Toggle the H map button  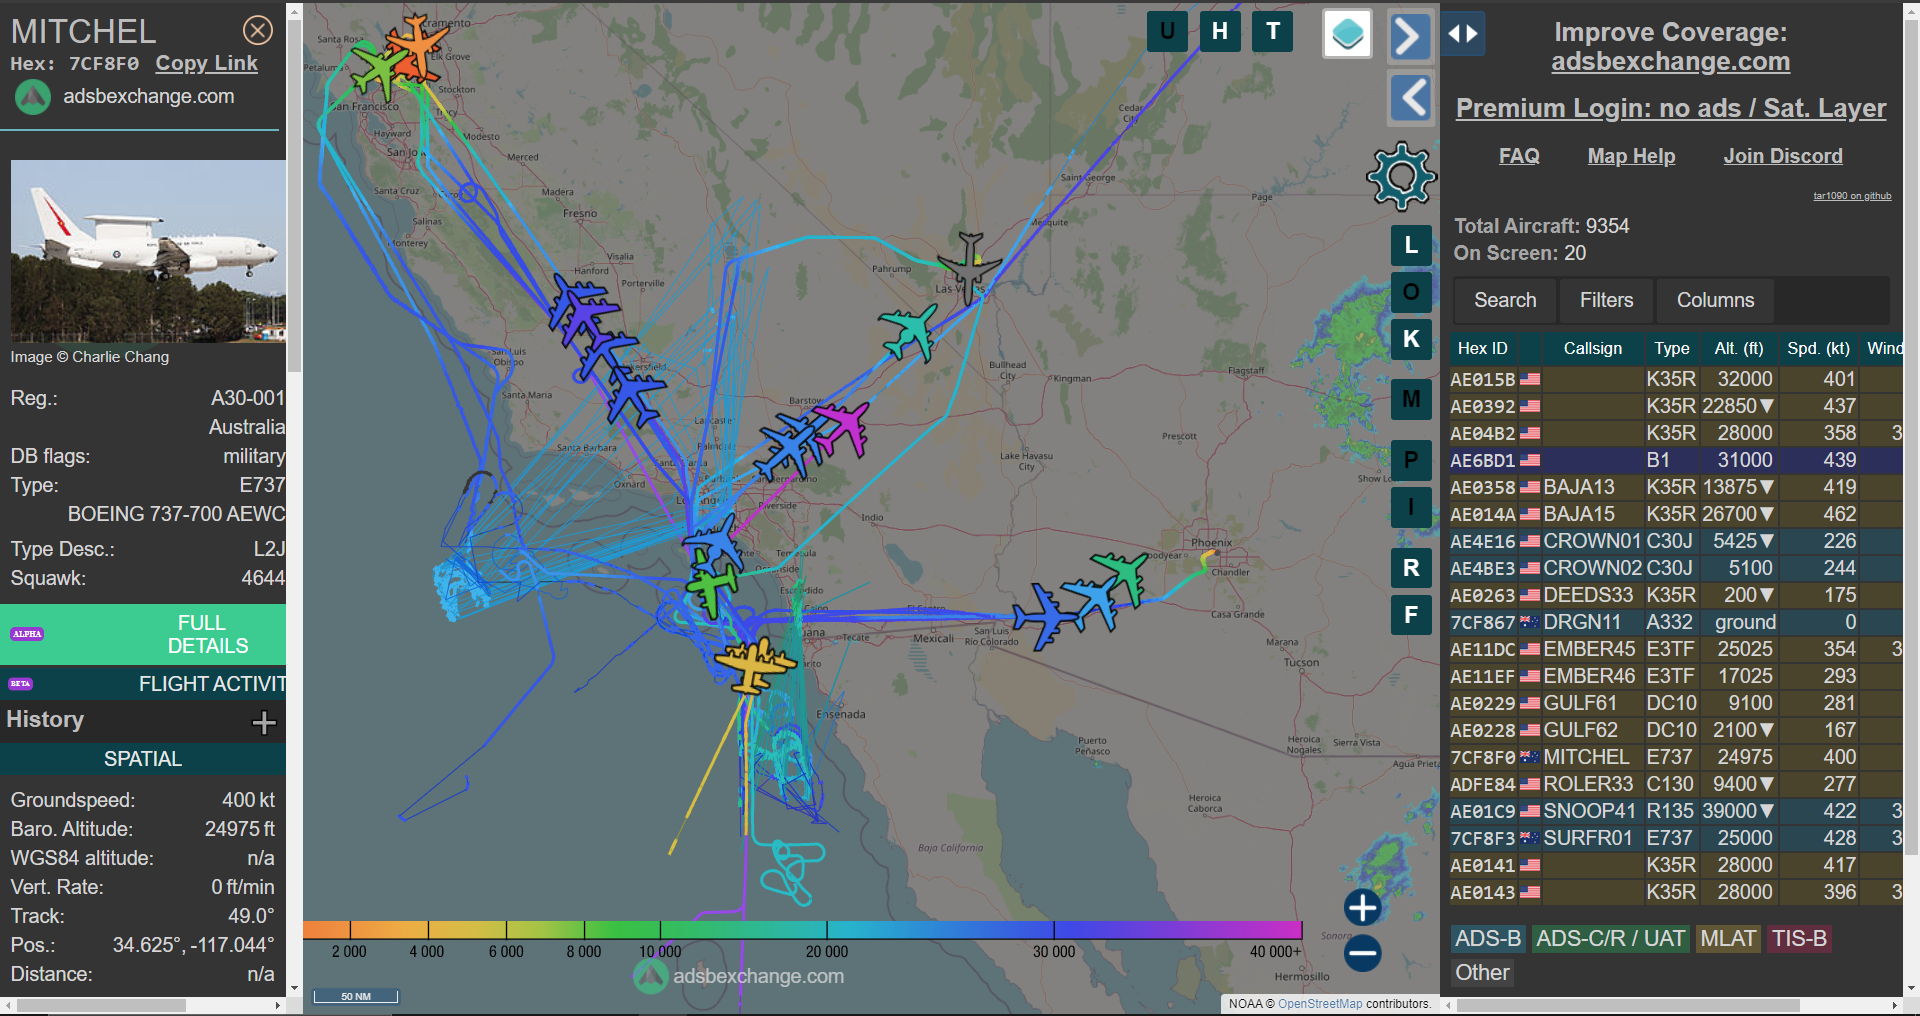(1220, 31)
